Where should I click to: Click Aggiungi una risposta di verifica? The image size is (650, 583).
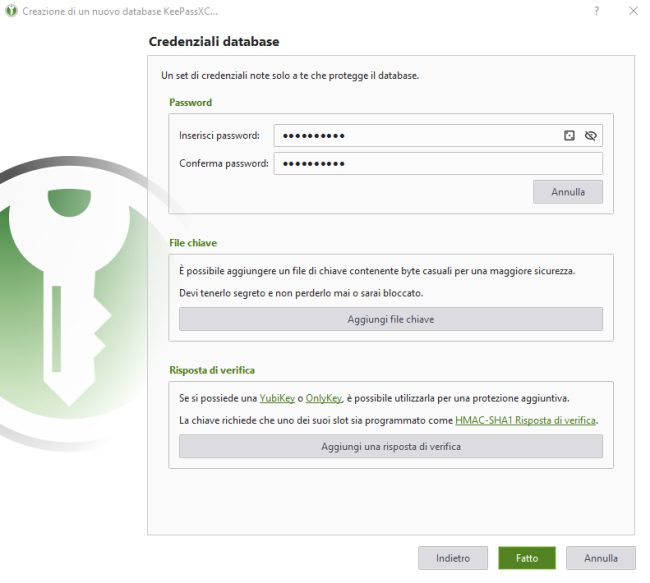(390, 446)
